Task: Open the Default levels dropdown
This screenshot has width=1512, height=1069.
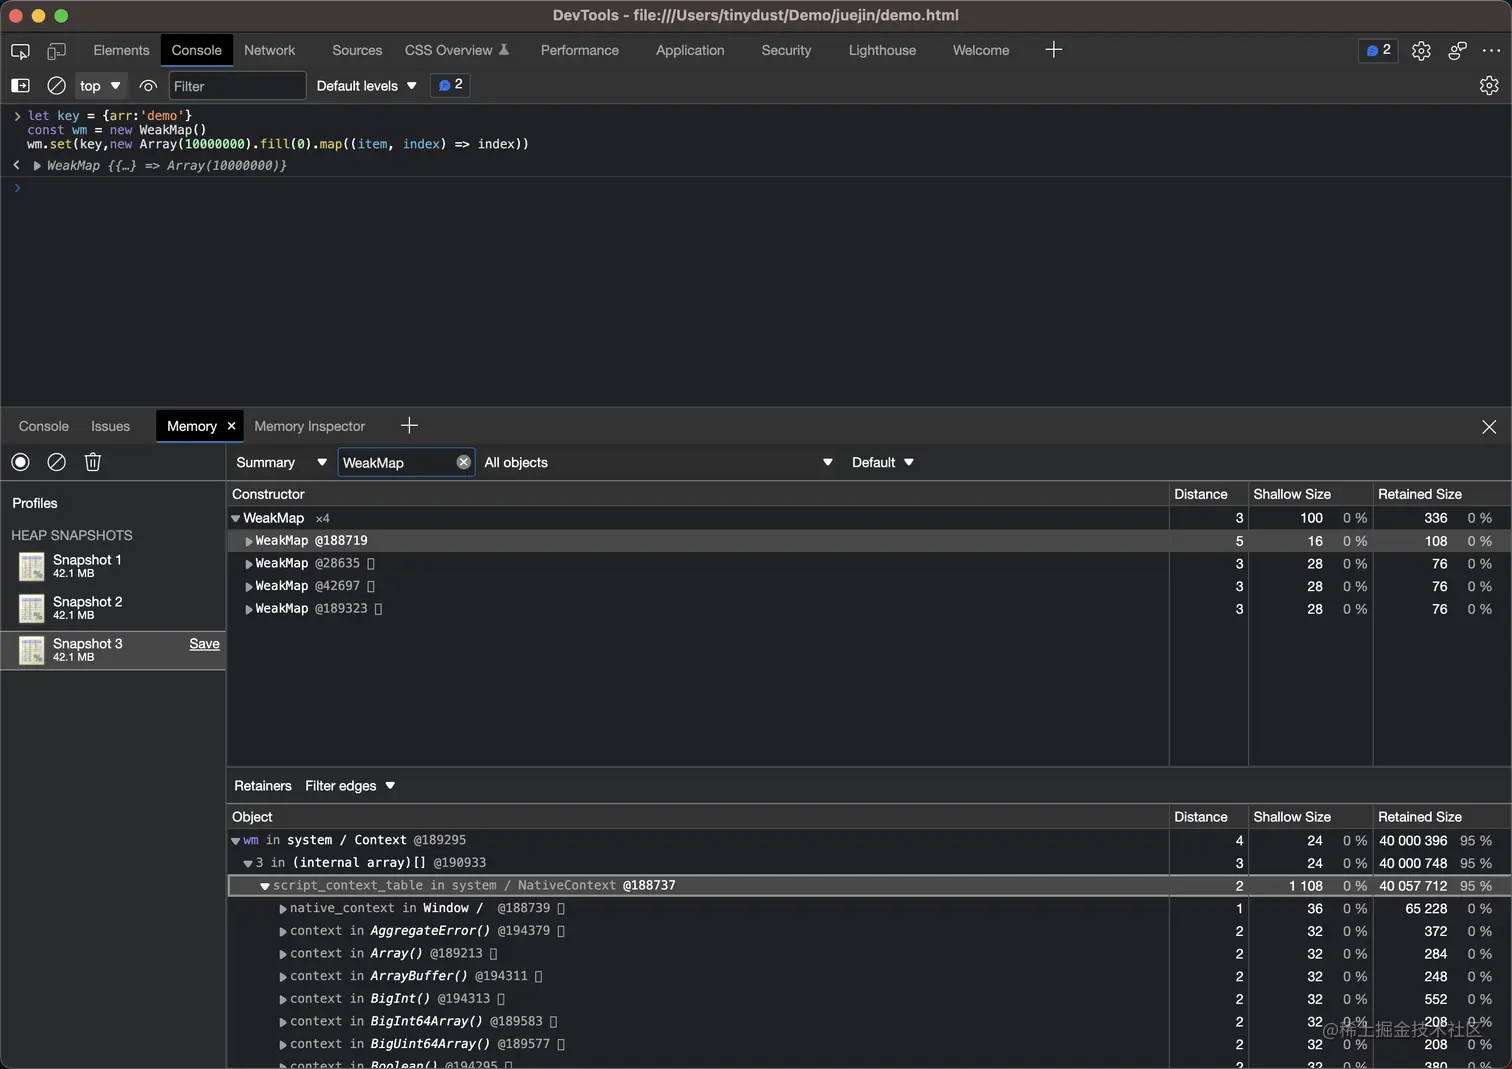Action: [366, 86]
